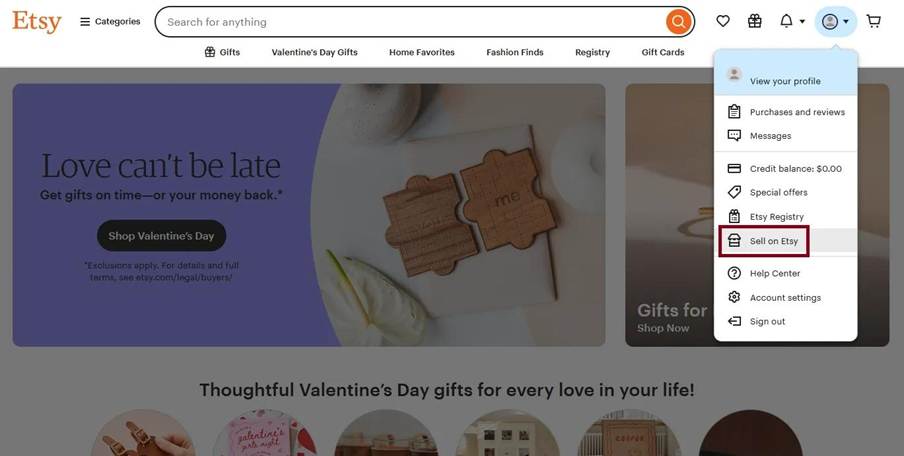This screenshot has height=456, width=904.
Task: Choose Etsy Registry in account menu
Action: pyautogui.click(x=776, y=217)
